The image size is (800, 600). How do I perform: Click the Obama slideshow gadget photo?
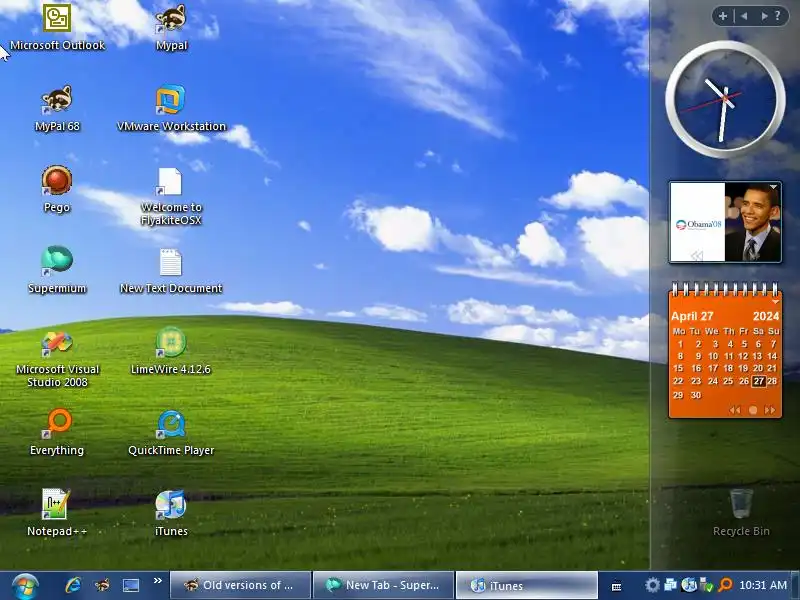point(724,222)
